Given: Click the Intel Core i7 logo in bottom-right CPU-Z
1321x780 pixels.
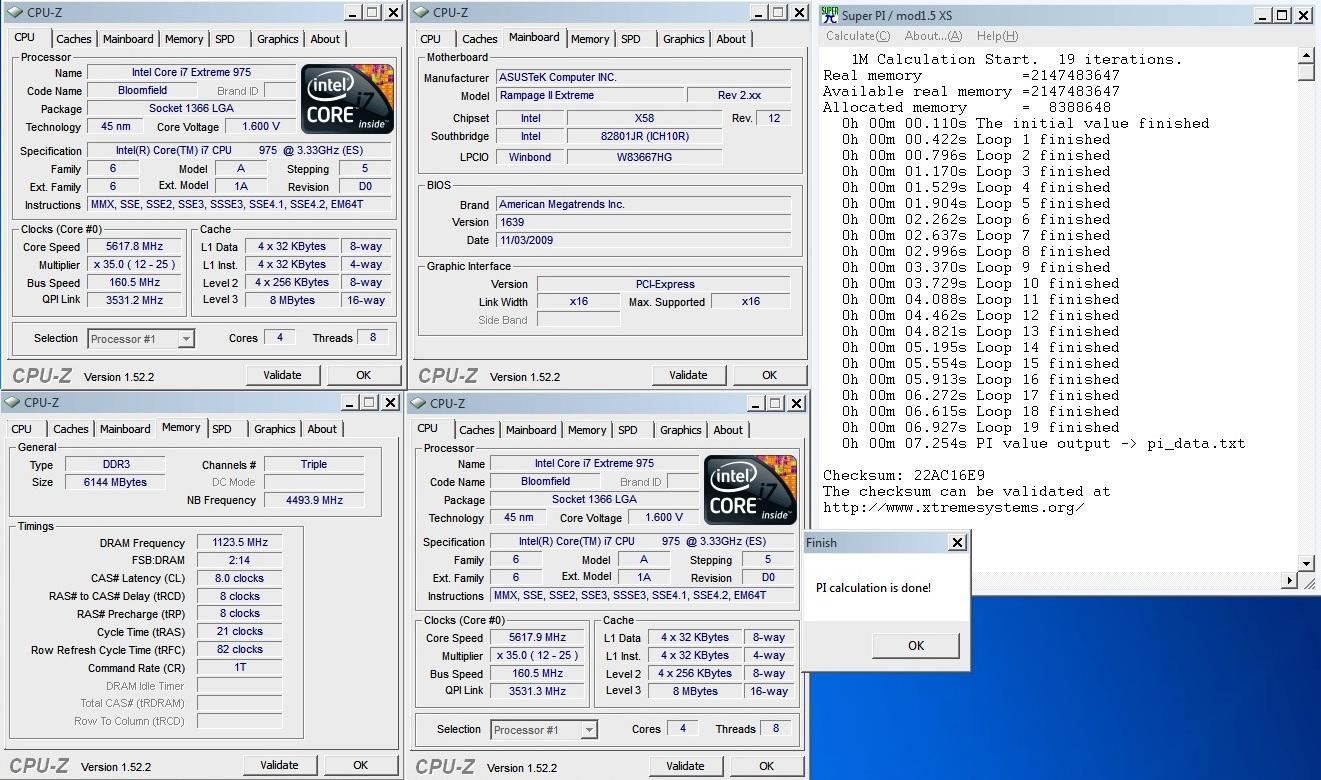Looking at the screenshot, I should tap(751, 490).
